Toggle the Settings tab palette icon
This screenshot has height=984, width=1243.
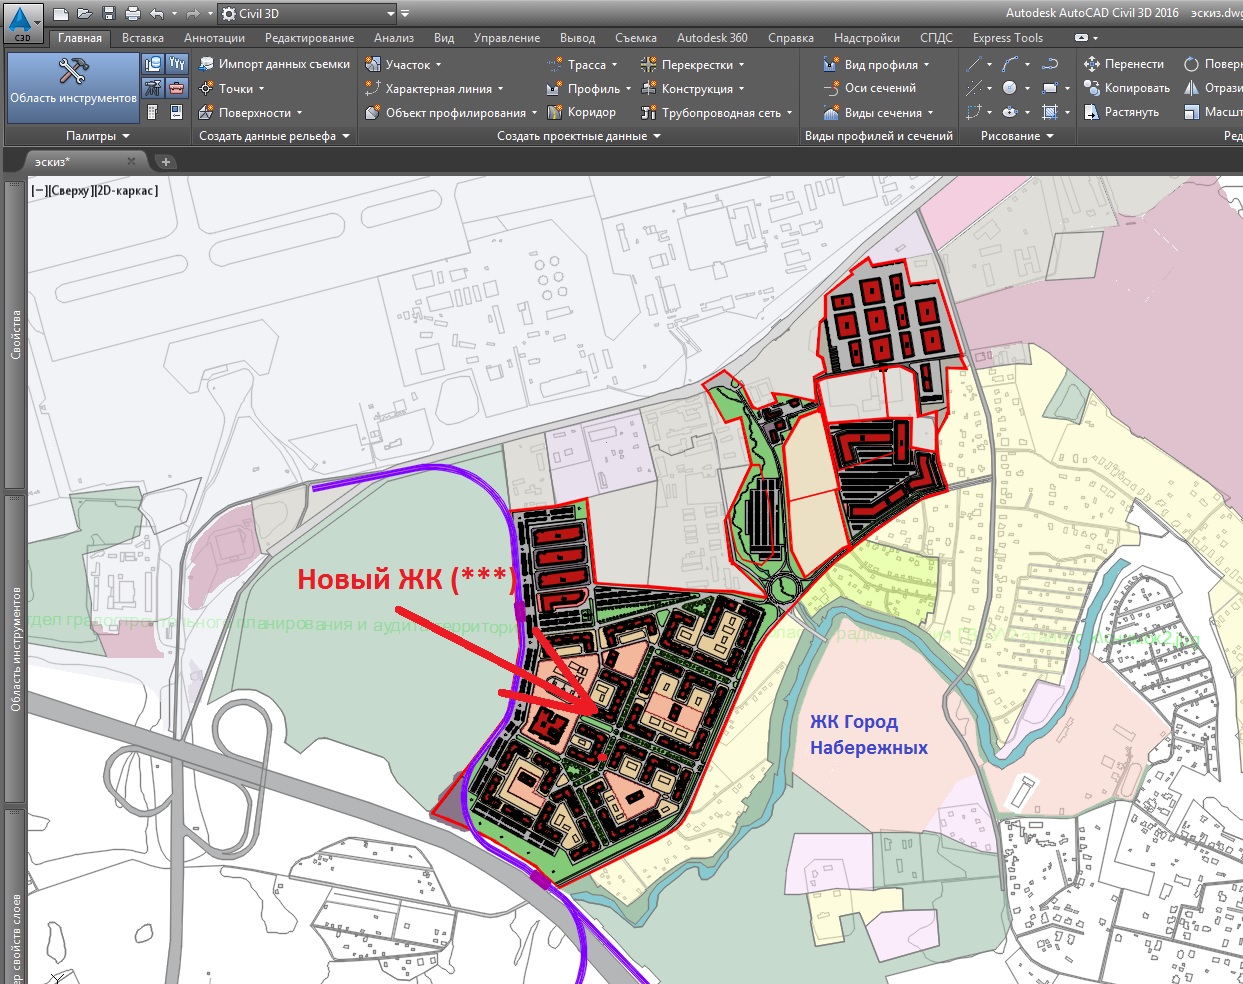click(x=177, y=64)
